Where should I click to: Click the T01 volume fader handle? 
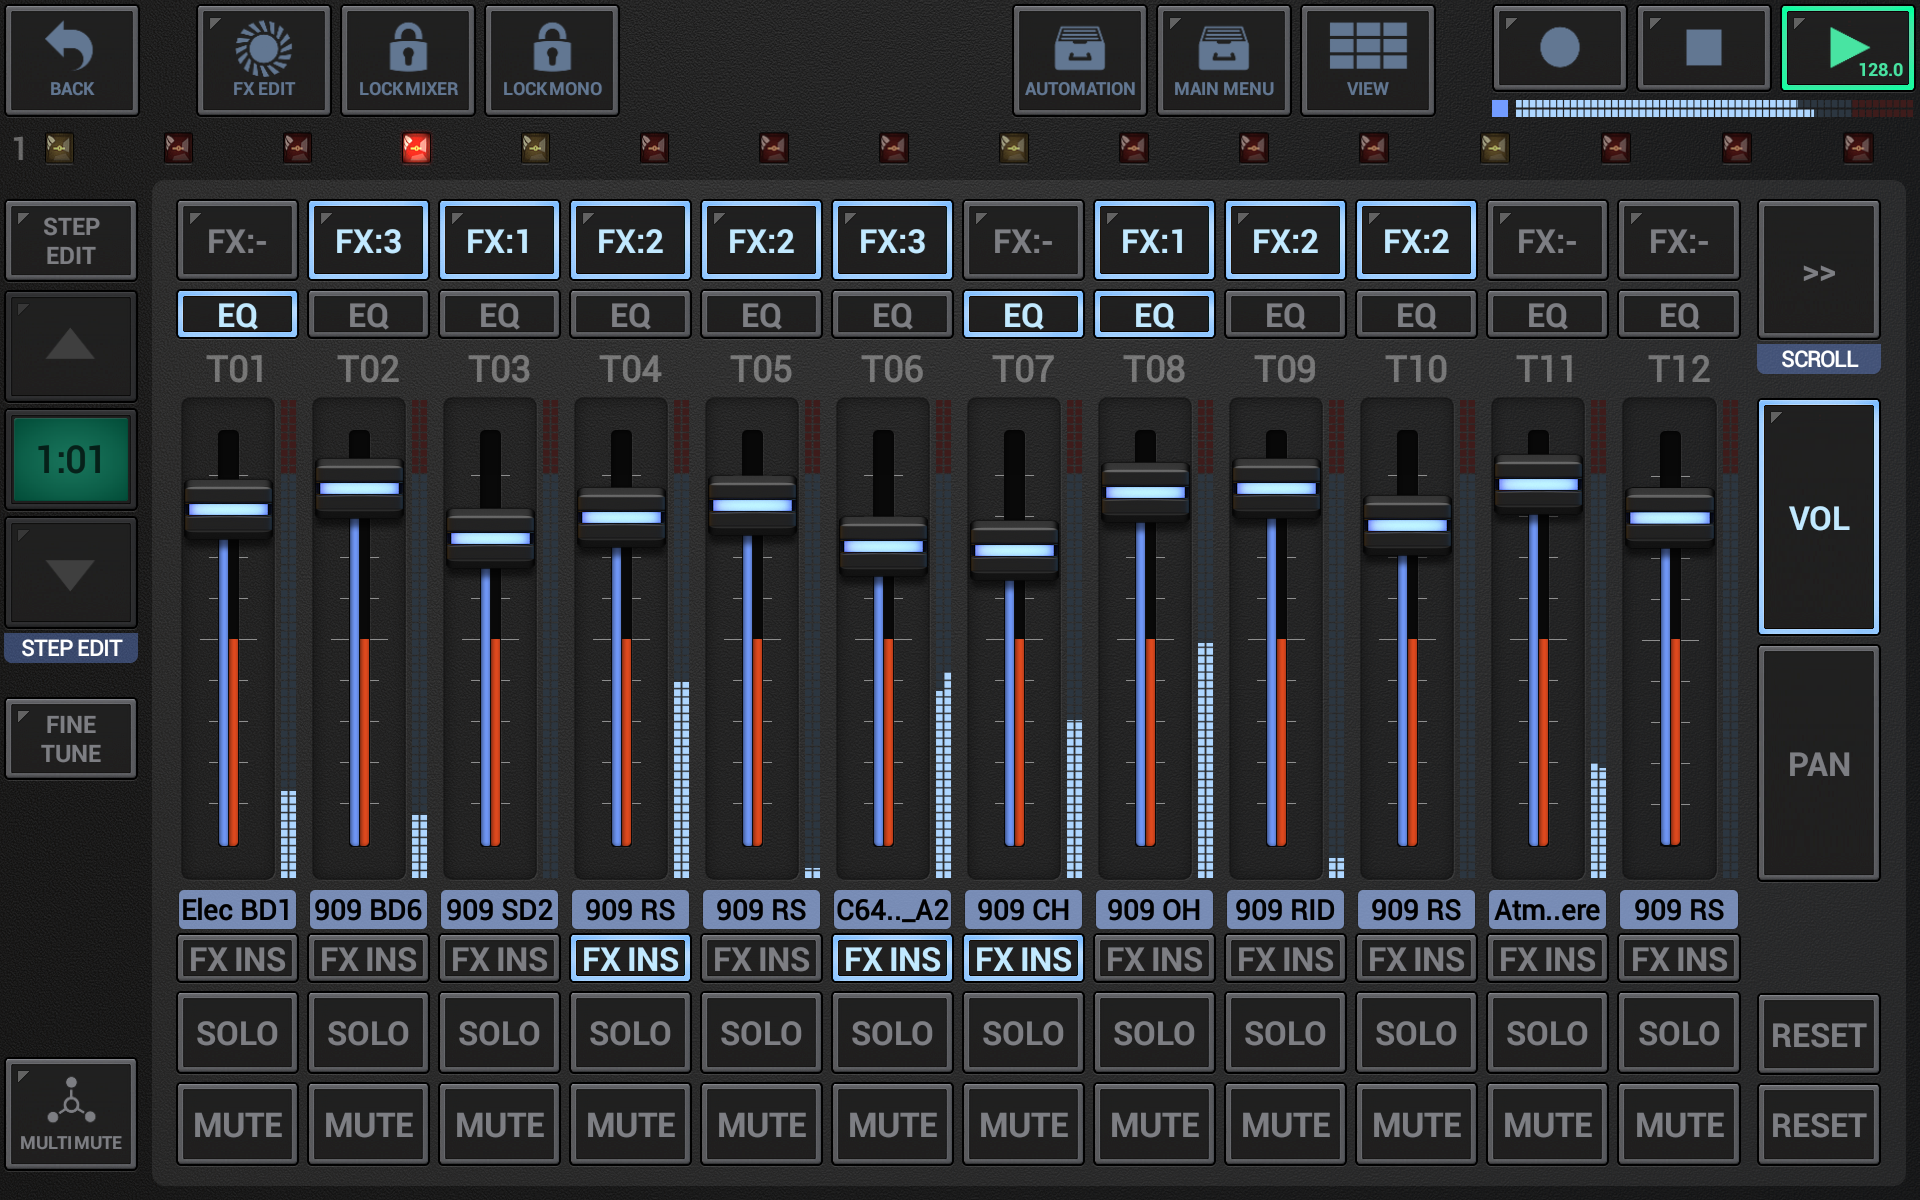coord(229,509)
